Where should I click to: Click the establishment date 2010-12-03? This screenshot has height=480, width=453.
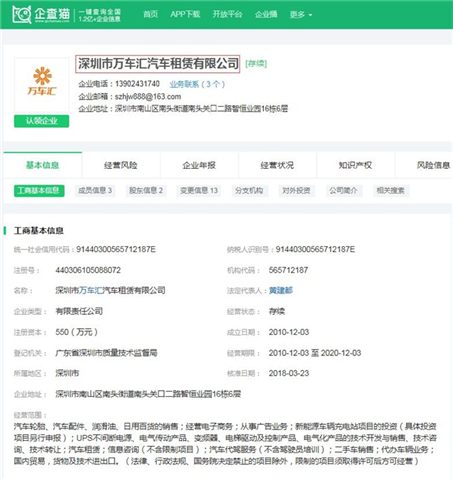[x=289, y=332]
